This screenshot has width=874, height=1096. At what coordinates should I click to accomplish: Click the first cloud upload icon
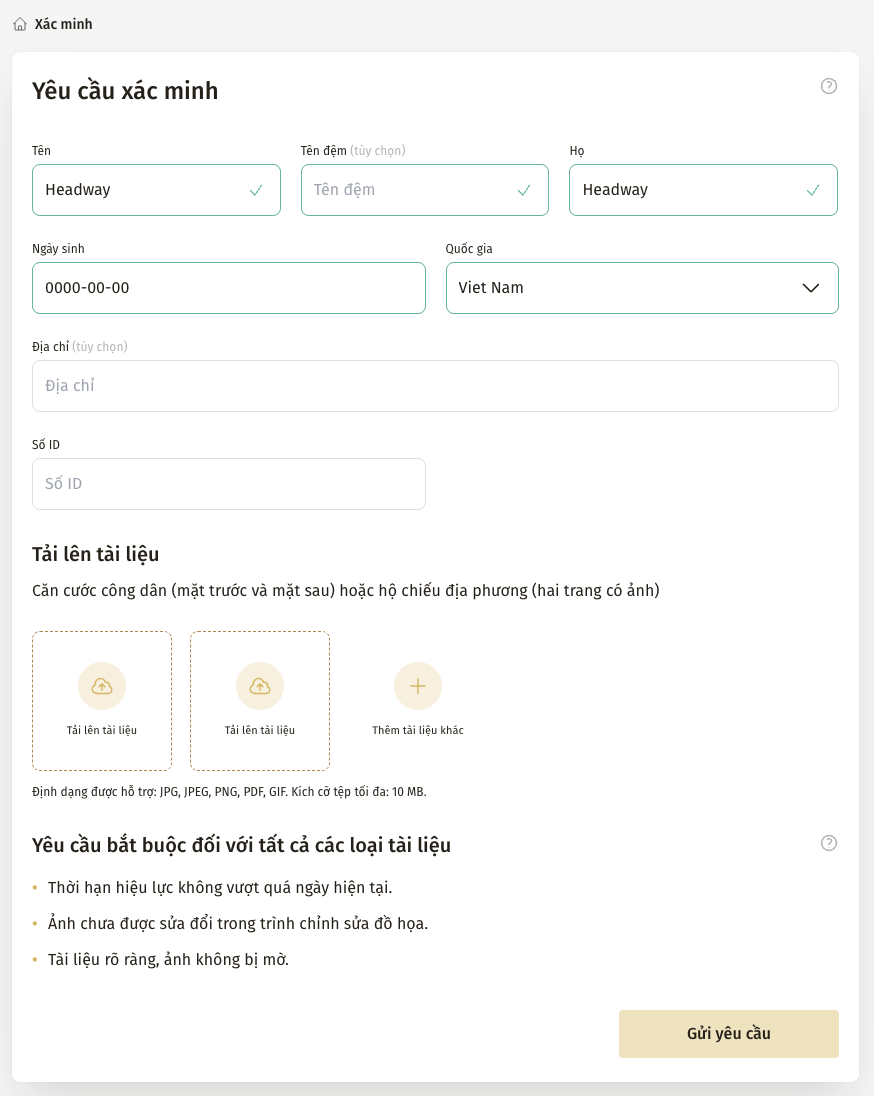(102, 686)
